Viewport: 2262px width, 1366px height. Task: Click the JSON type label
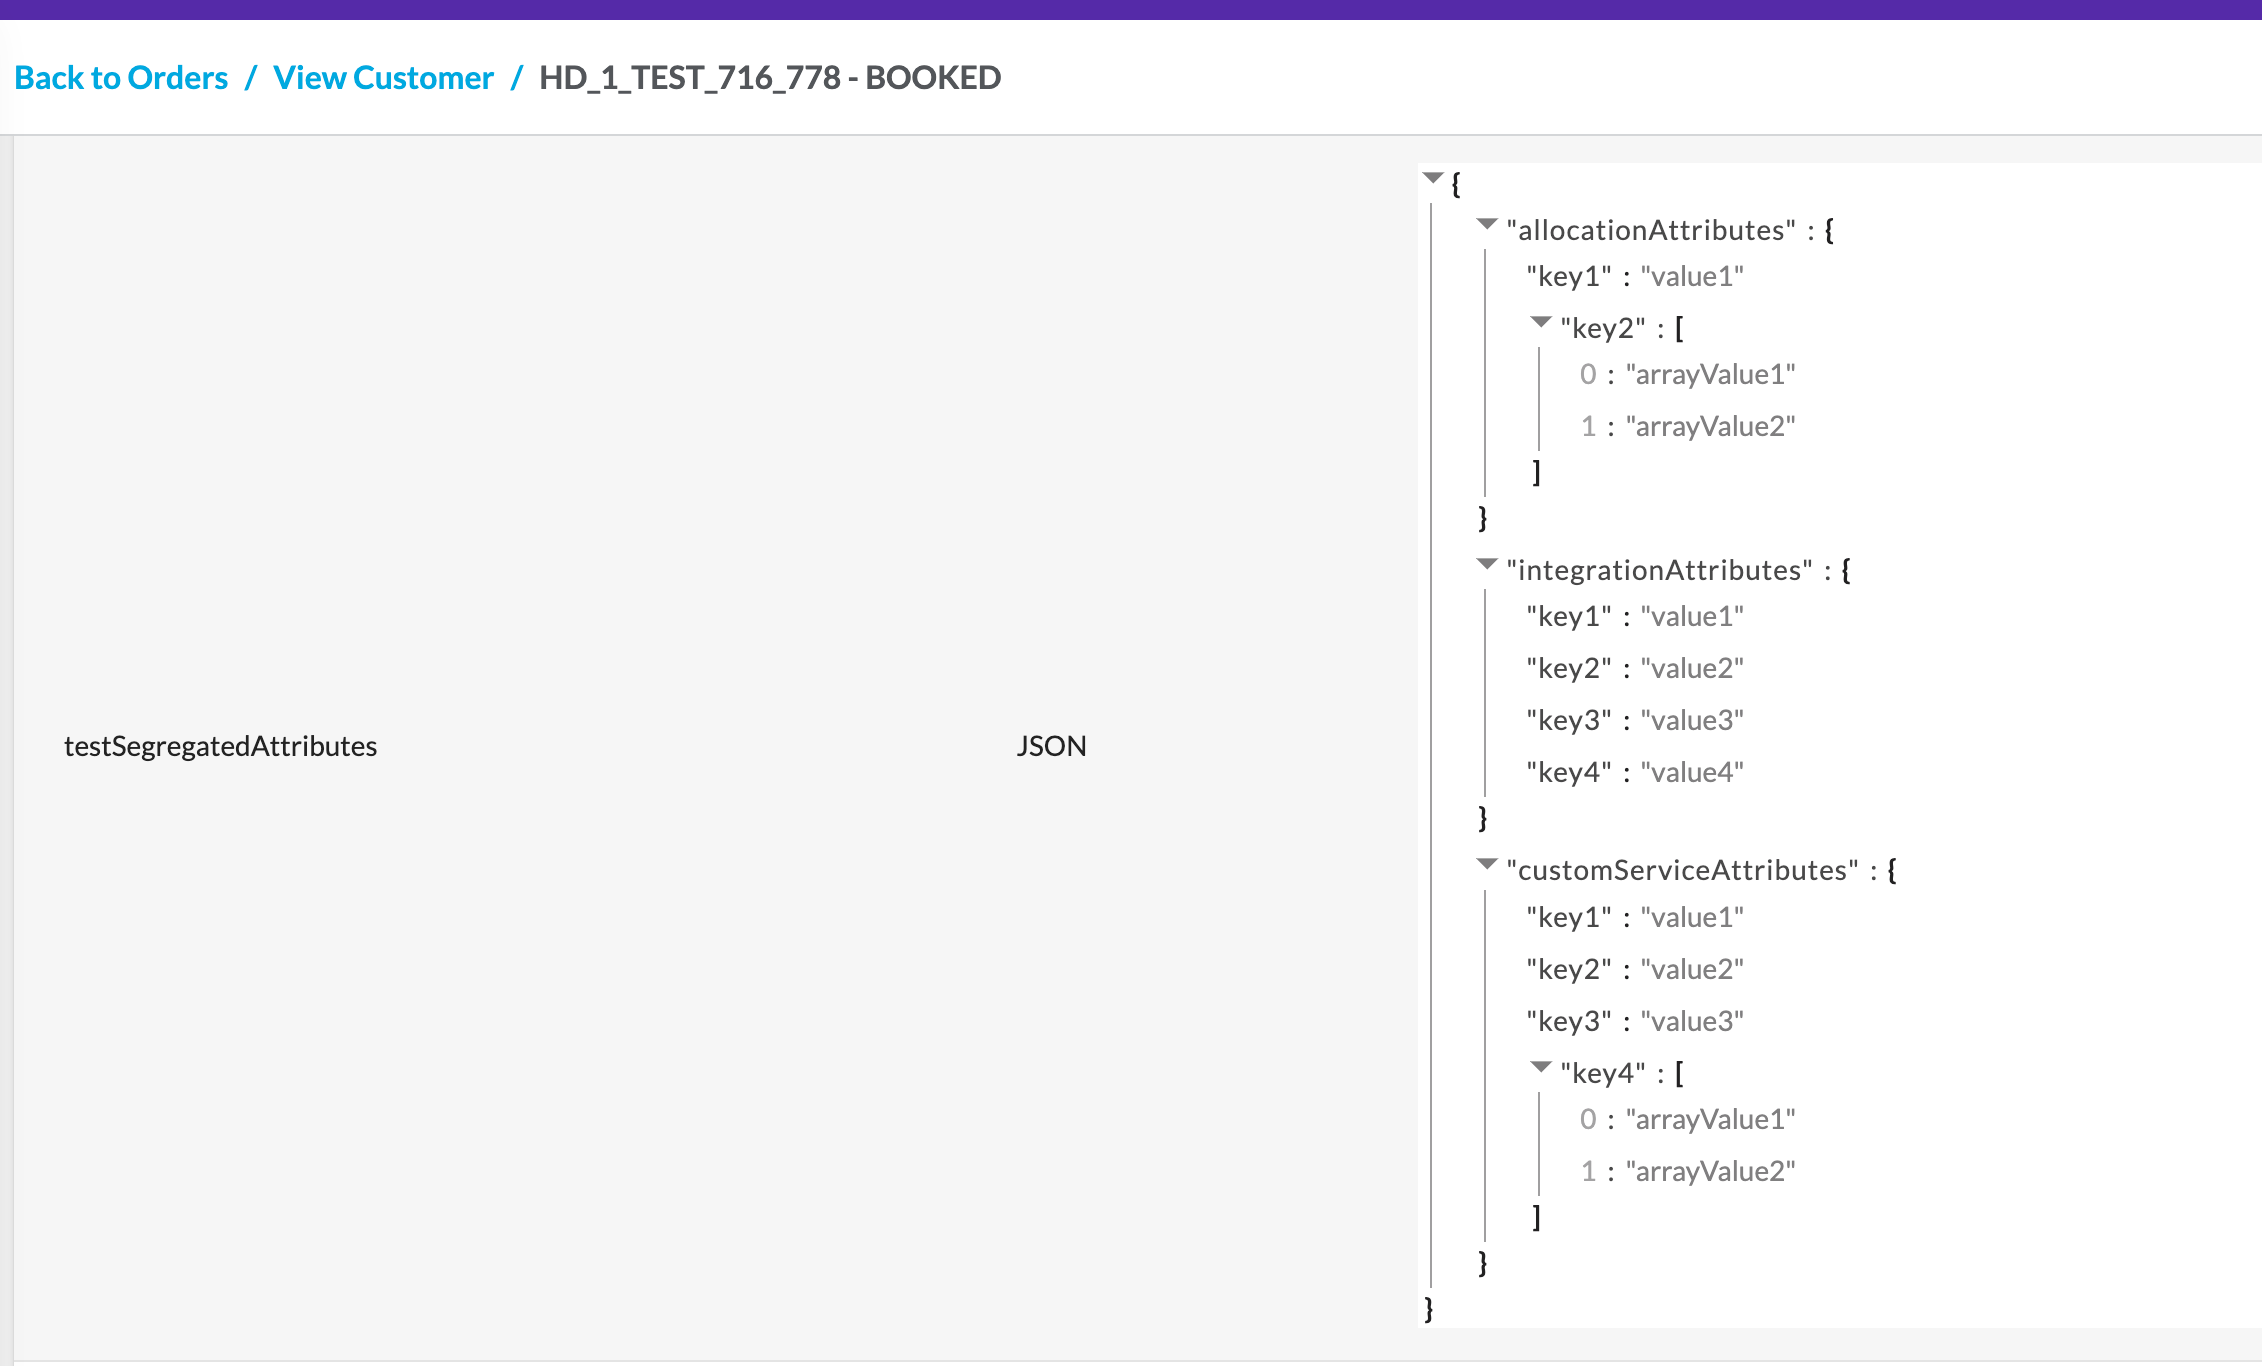tap(1051, 746)
